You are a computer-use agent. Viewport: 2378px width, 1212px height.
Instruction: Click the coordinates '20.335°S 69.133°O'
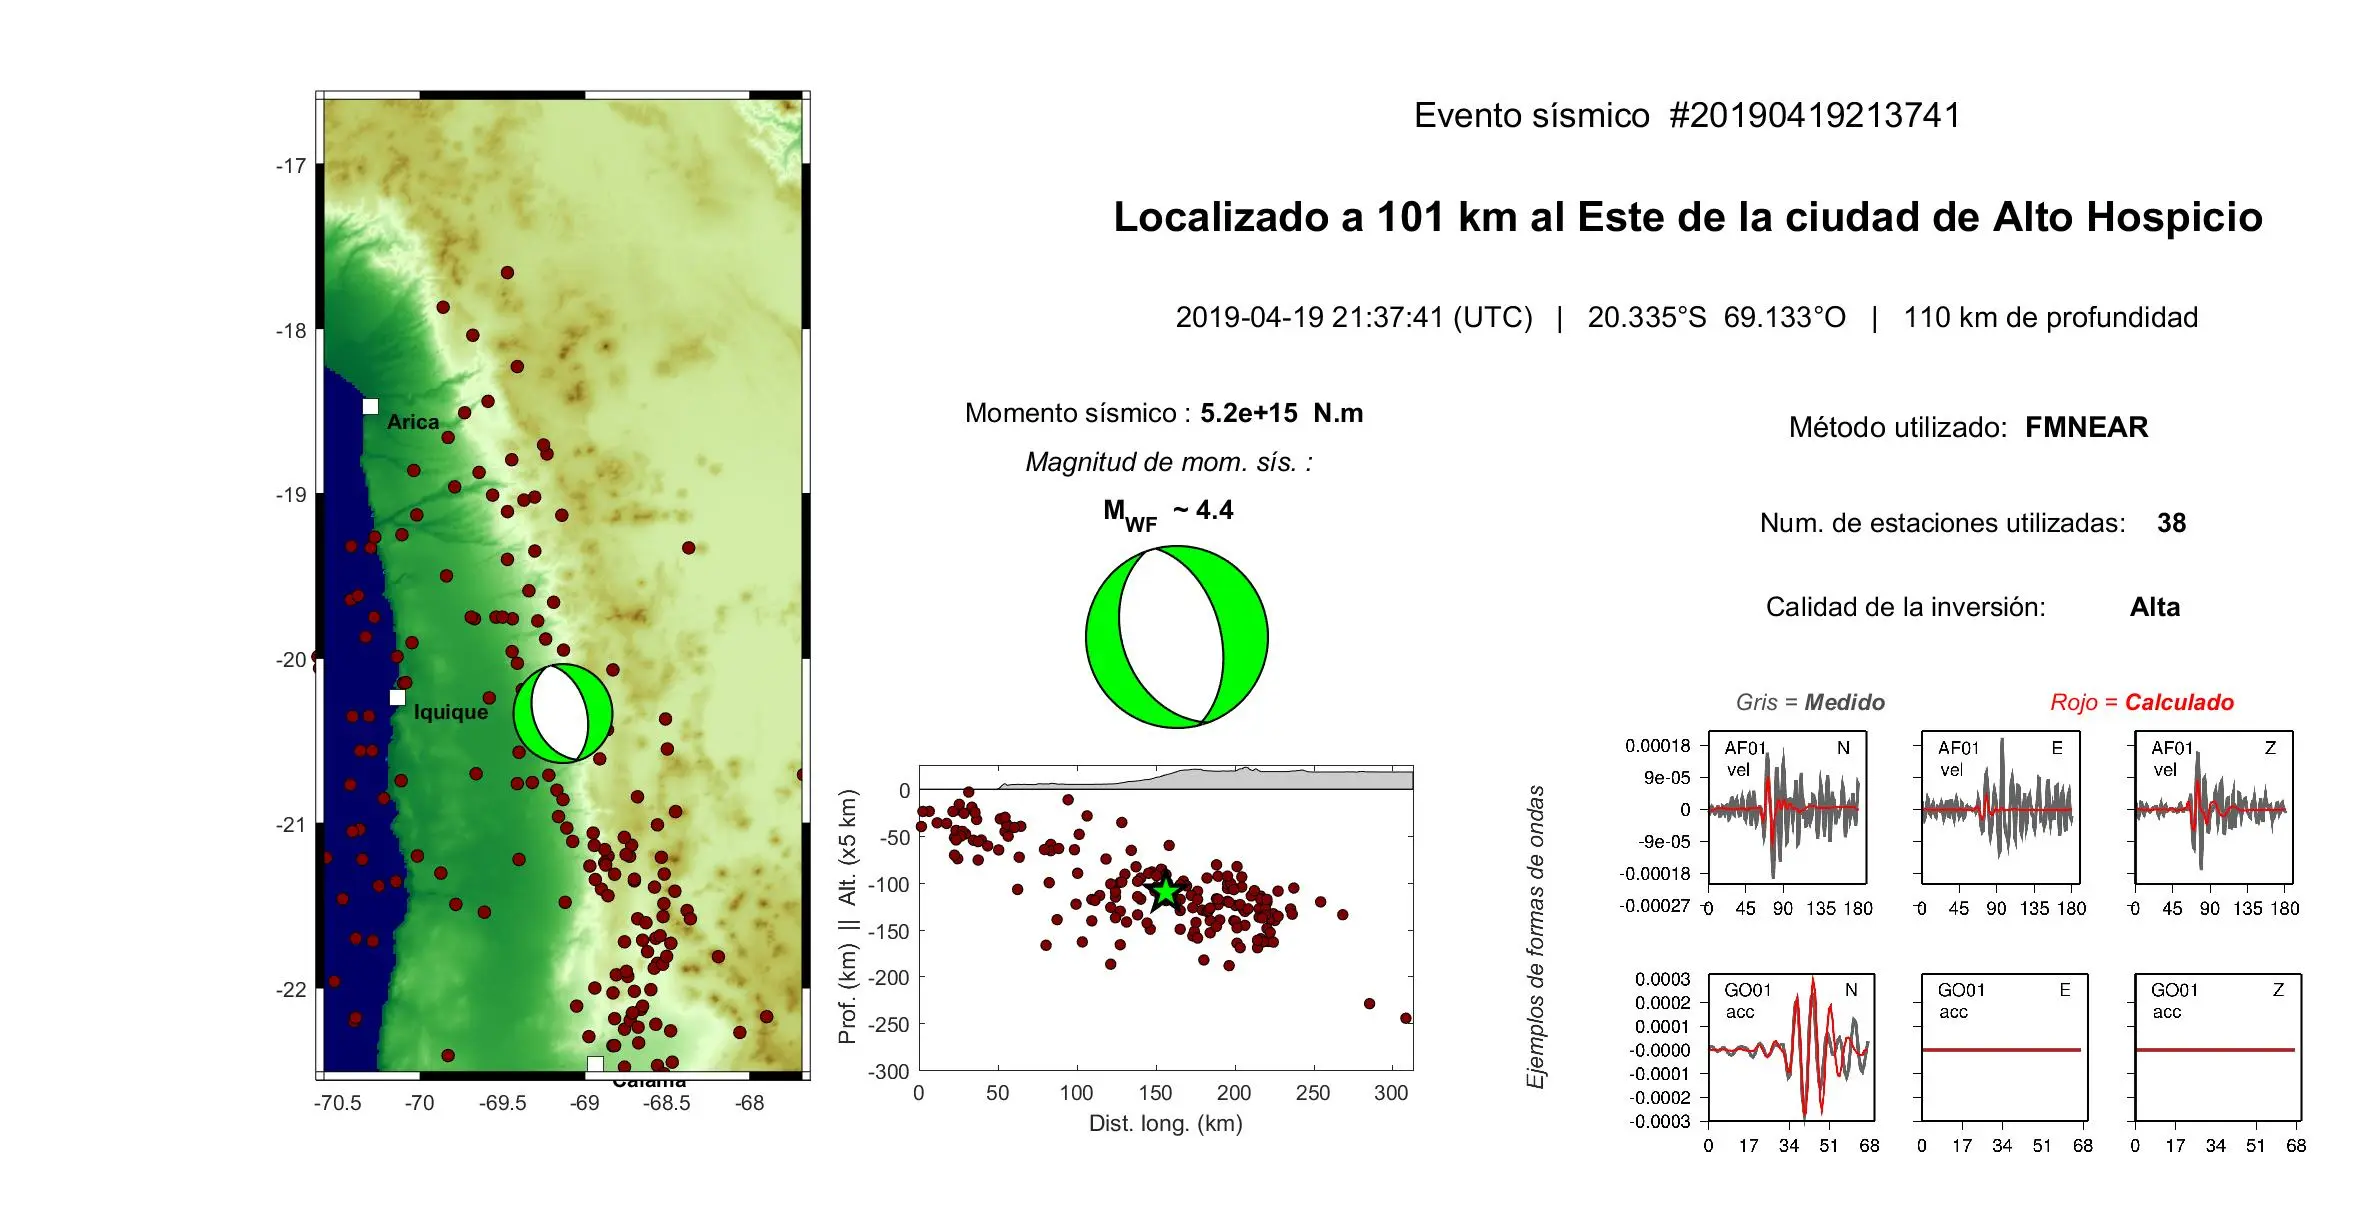pyautogui.click(x=1716, y=317)
